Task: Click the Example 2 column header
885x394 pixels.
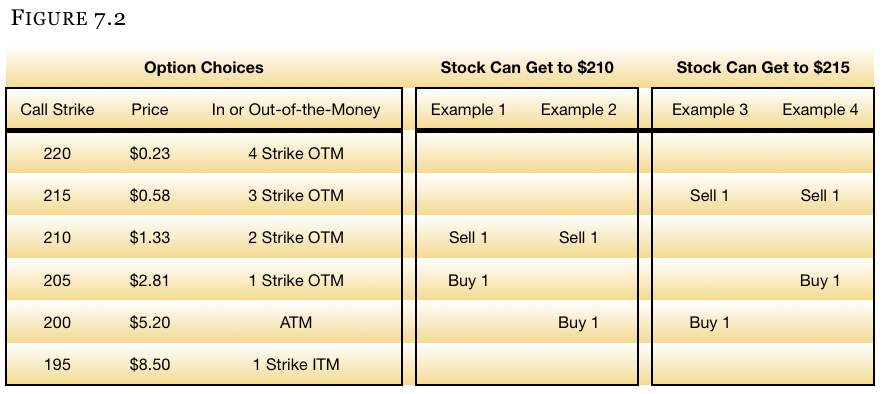Action: [x=579, y=109]
